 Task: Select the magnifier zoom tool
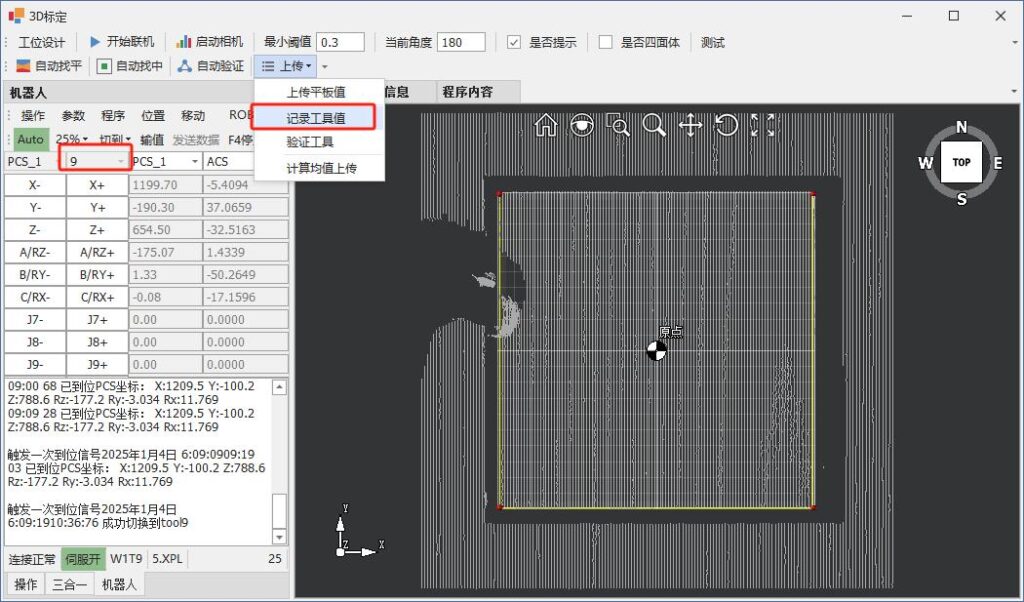pyautogui.click(x=654, y=125)
